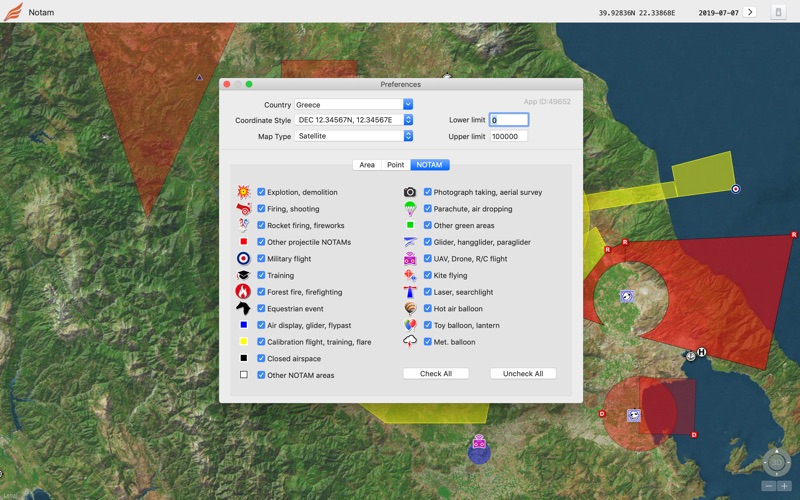Advance the date with the arrow button
The height and width of the screenshot is (500, 800).
click(749, 12)
